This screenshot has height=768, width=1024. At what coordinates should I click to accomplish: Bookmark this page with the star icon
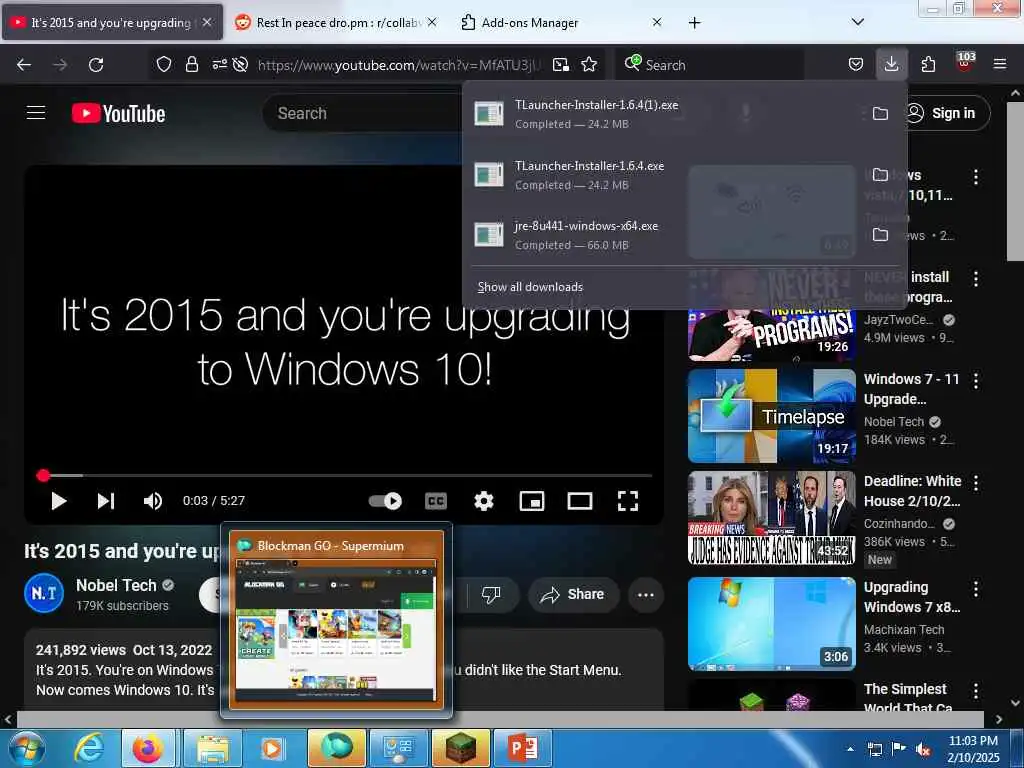point(589,65)
